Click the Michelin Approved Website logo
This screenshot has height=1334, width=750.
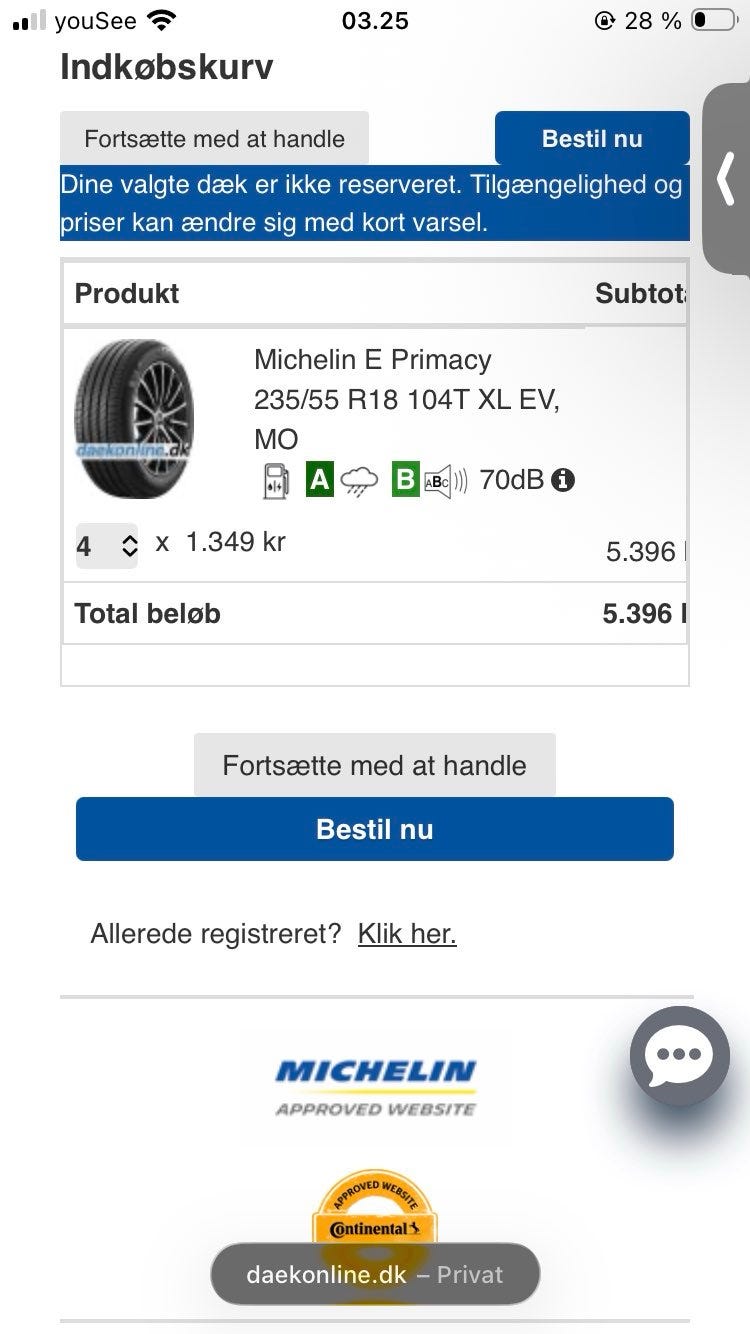tap(375, 1086)
